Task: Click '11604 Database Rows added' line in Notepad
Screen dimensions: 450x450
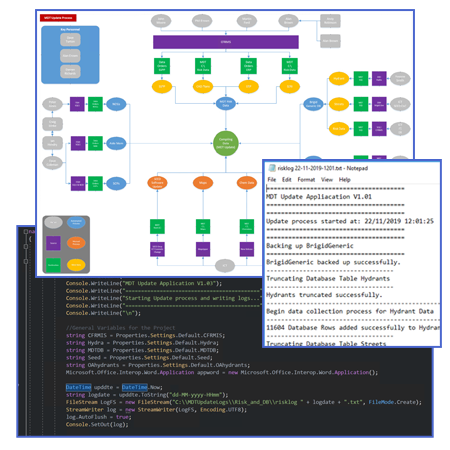Action: [x=353, y=327]
